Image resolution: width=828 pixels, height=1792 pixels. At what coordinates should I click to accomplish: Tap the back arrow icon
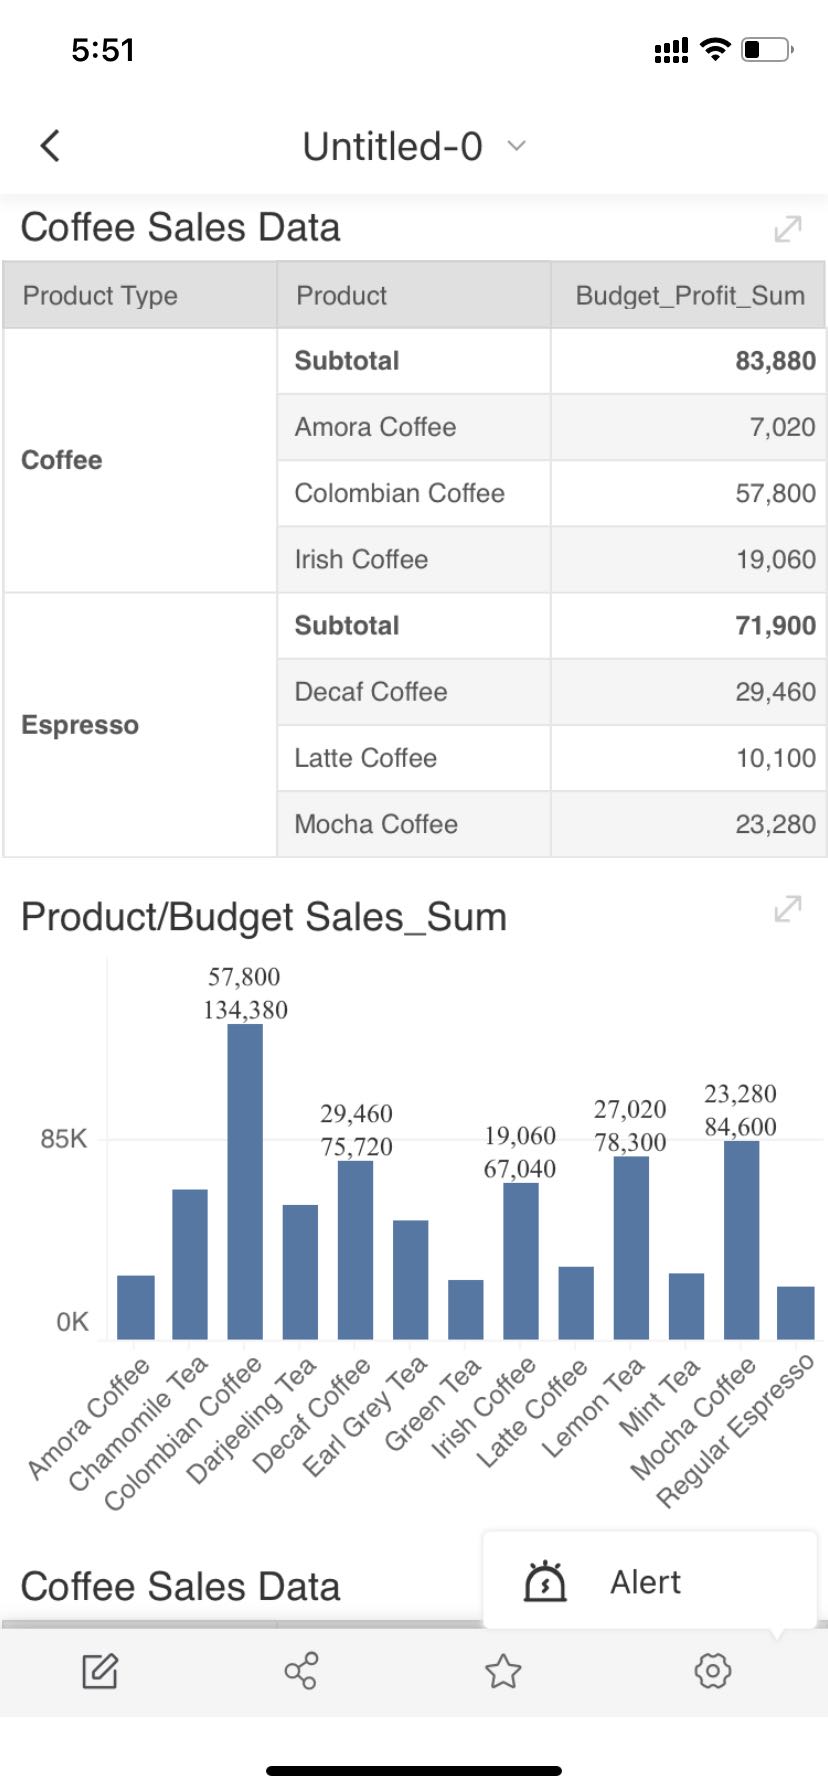point(50,146)
